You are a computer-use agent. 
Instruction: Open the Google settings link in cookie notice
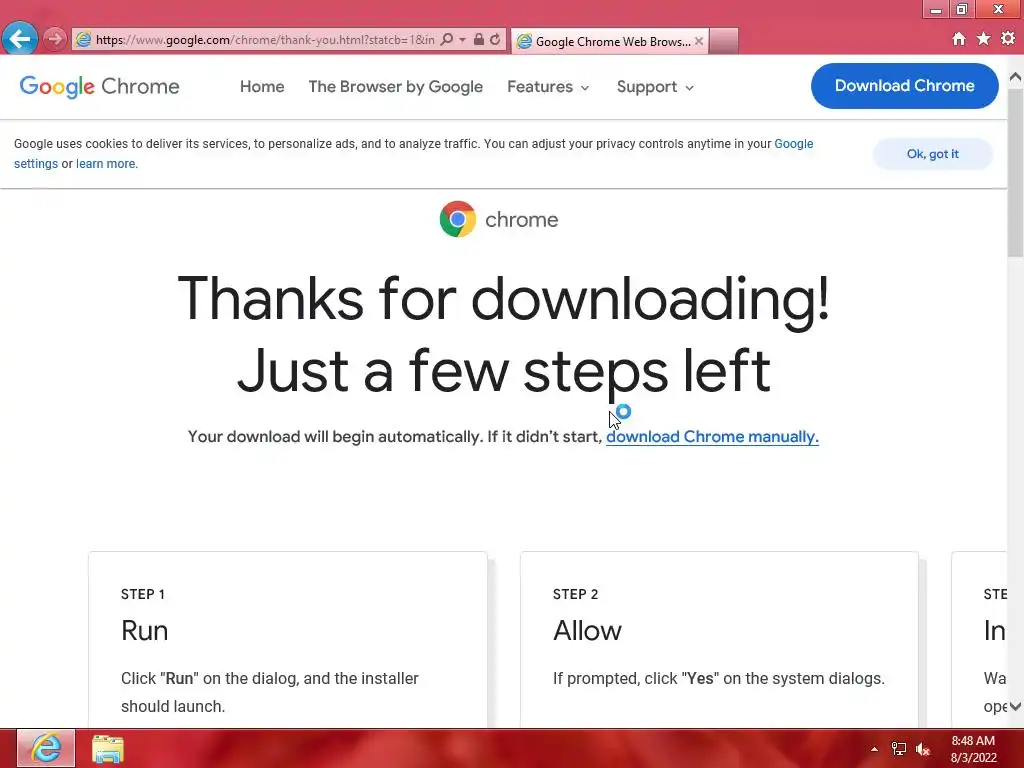(x=793, y=144)
